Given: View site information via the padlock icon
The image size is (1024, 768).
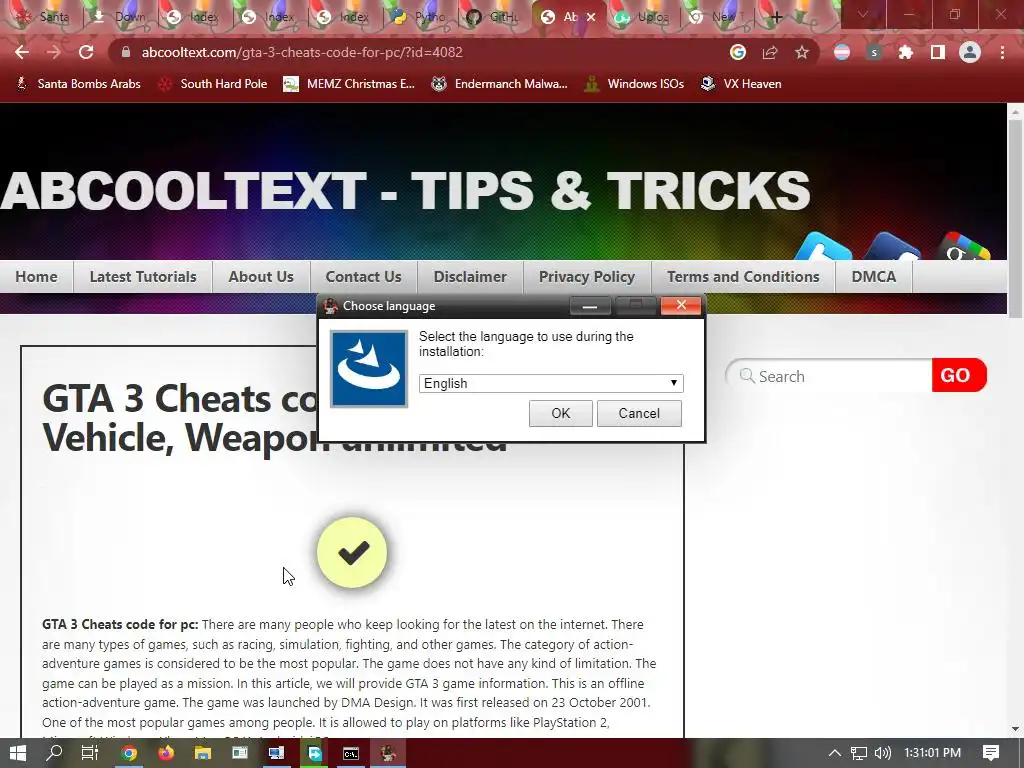Looking at the screenshot, I should (x=126, y=52).
